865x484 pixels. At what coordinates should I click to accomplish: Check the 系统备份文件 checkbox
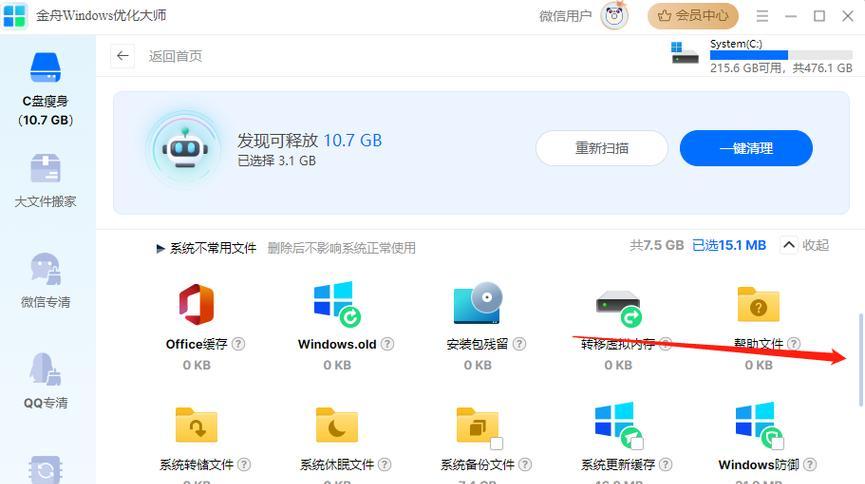coord(496,443)
